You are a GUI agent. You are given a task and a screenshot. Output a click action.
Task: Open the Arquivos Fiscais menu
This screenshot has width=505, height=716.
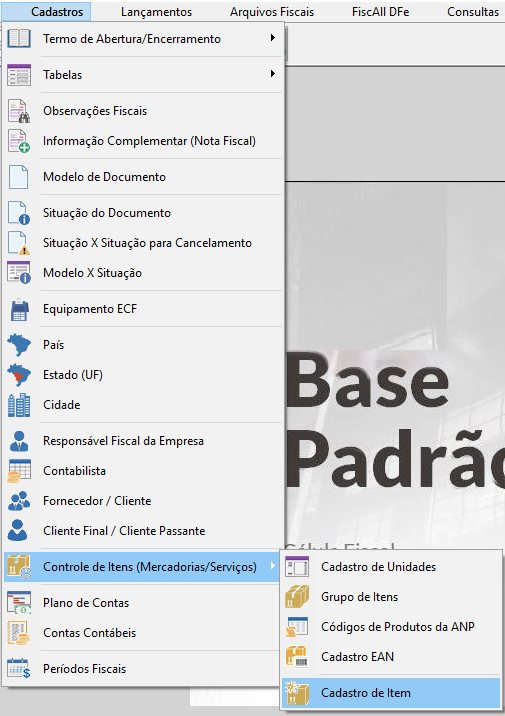click(x=272, y=12)
